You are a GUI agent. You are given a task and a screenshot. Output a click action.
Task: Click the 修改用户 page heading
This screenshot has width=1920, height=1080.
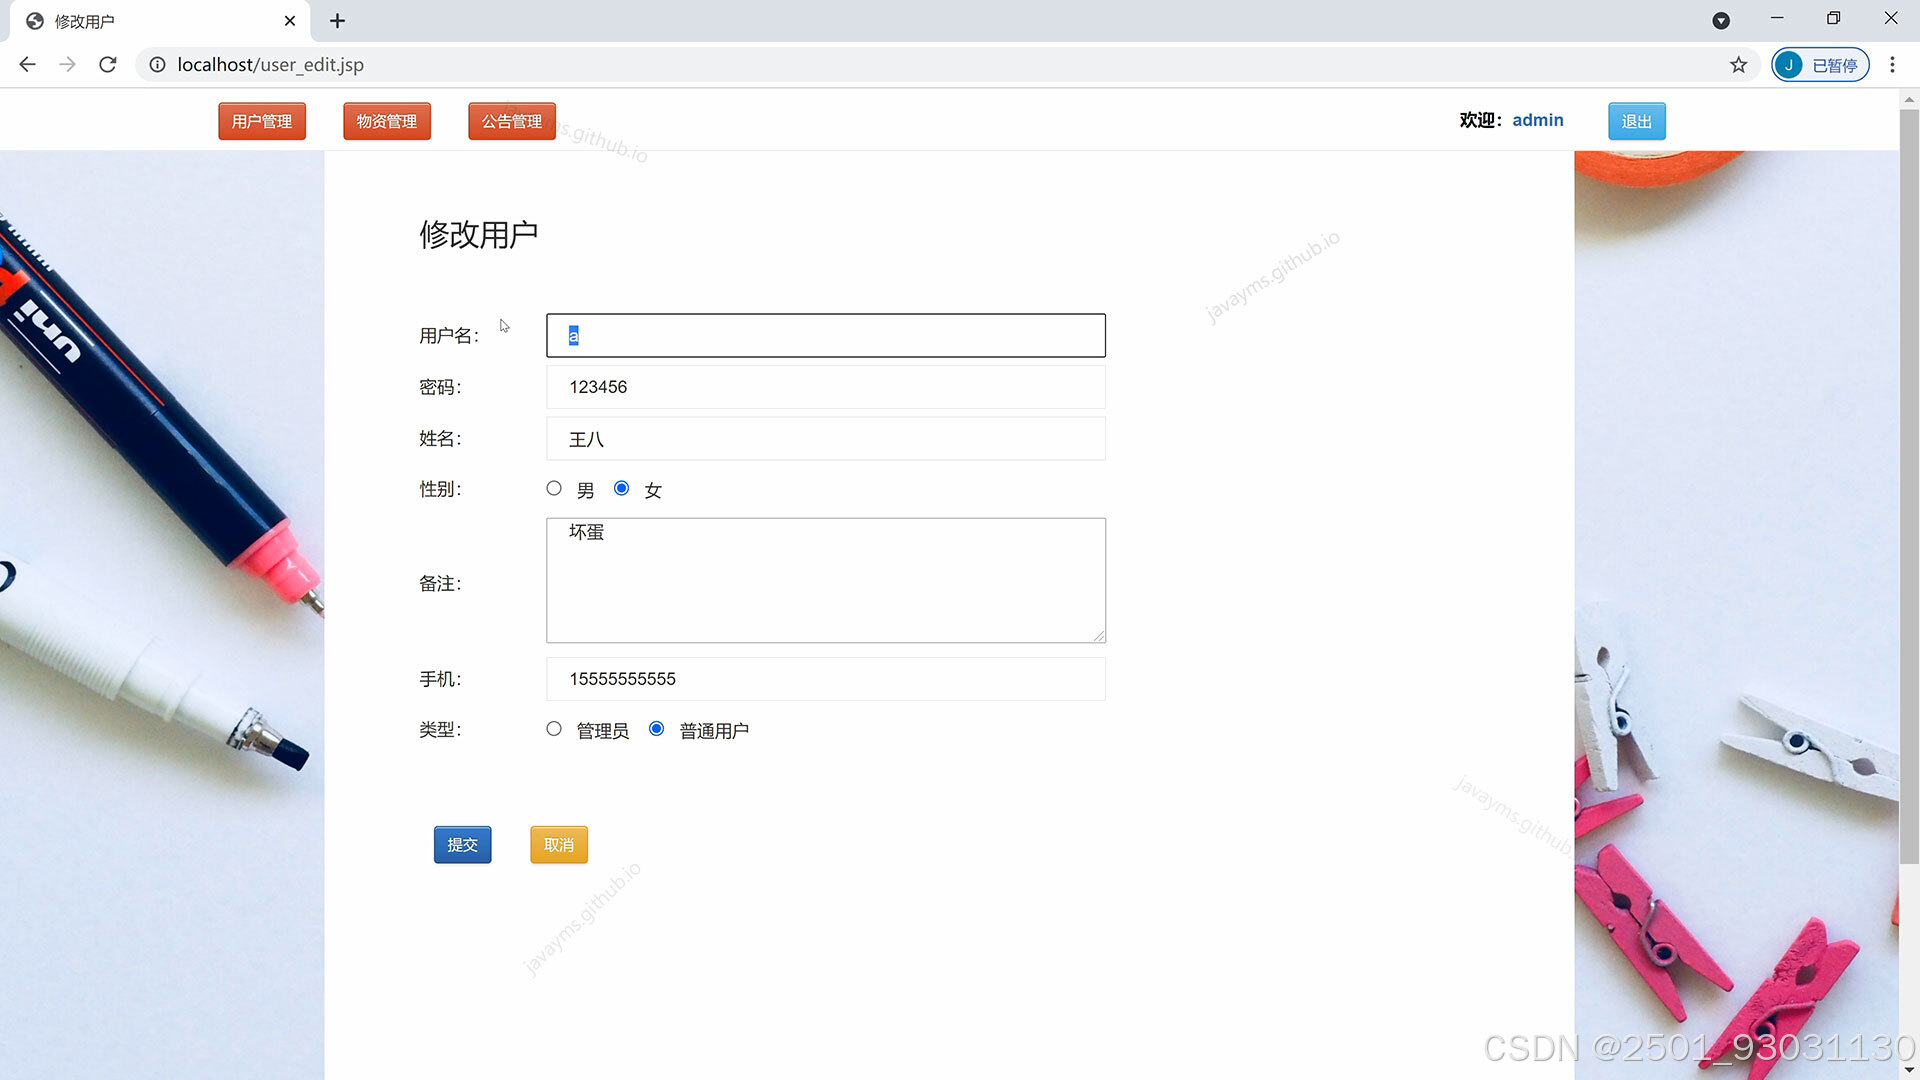coord(479,234)
